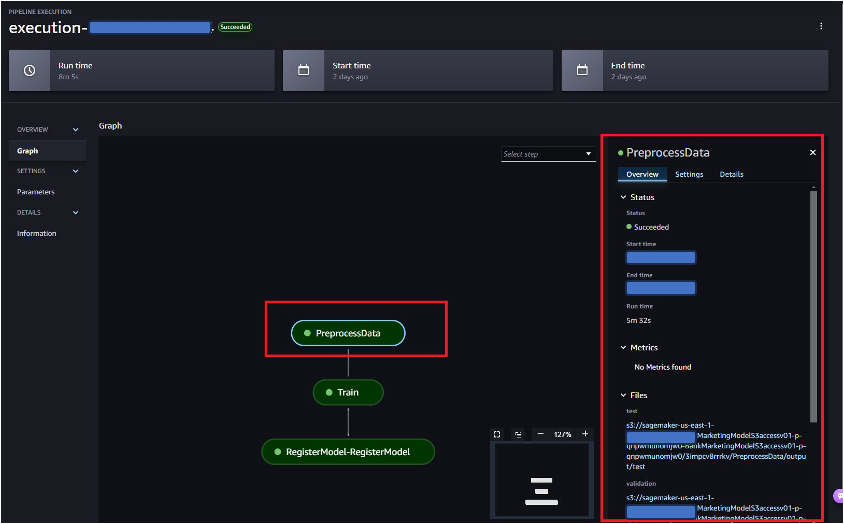Collapse the OVERVIEW sidebar section
Image resolution: width=844 pixels, height=524 pixels.
click(x=75, y=130)
